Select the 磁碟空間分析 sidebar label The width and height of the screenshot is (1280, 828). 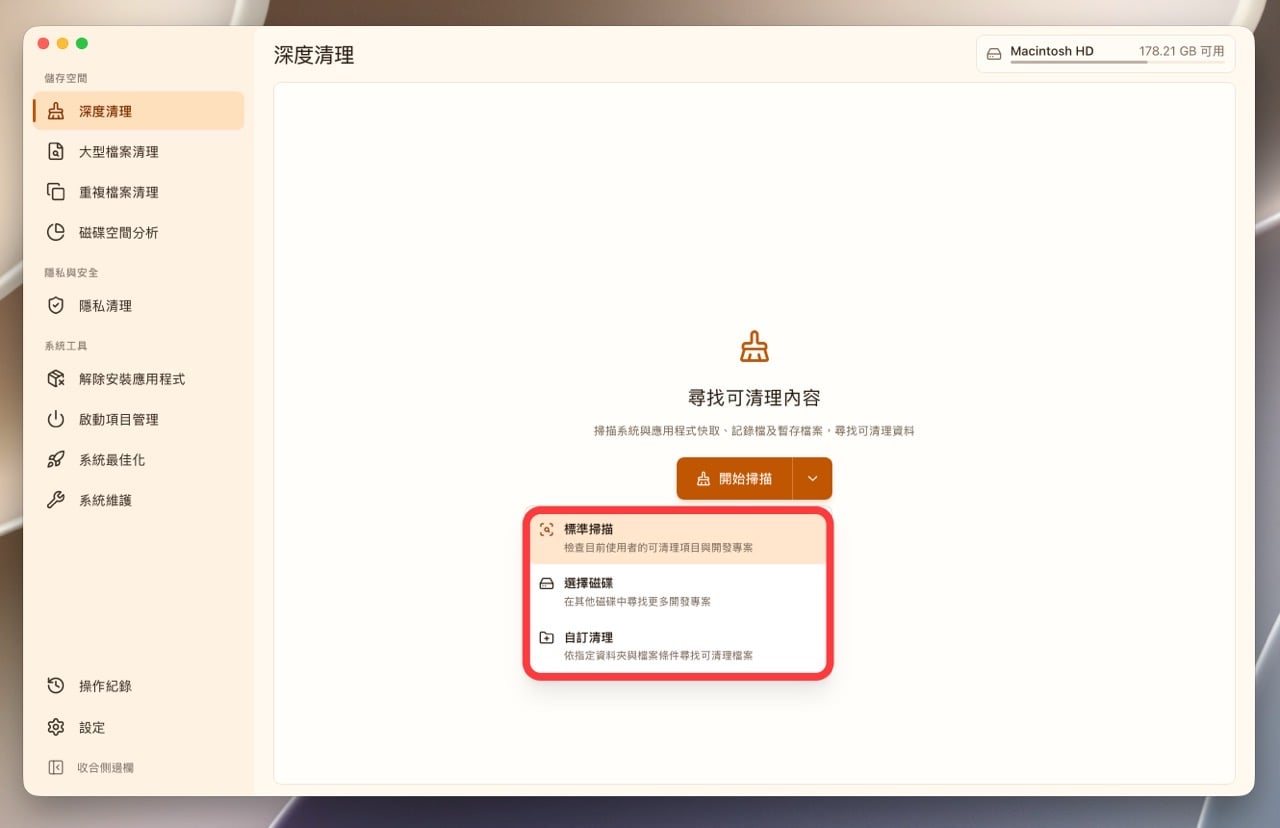click(x=119, y=232)
